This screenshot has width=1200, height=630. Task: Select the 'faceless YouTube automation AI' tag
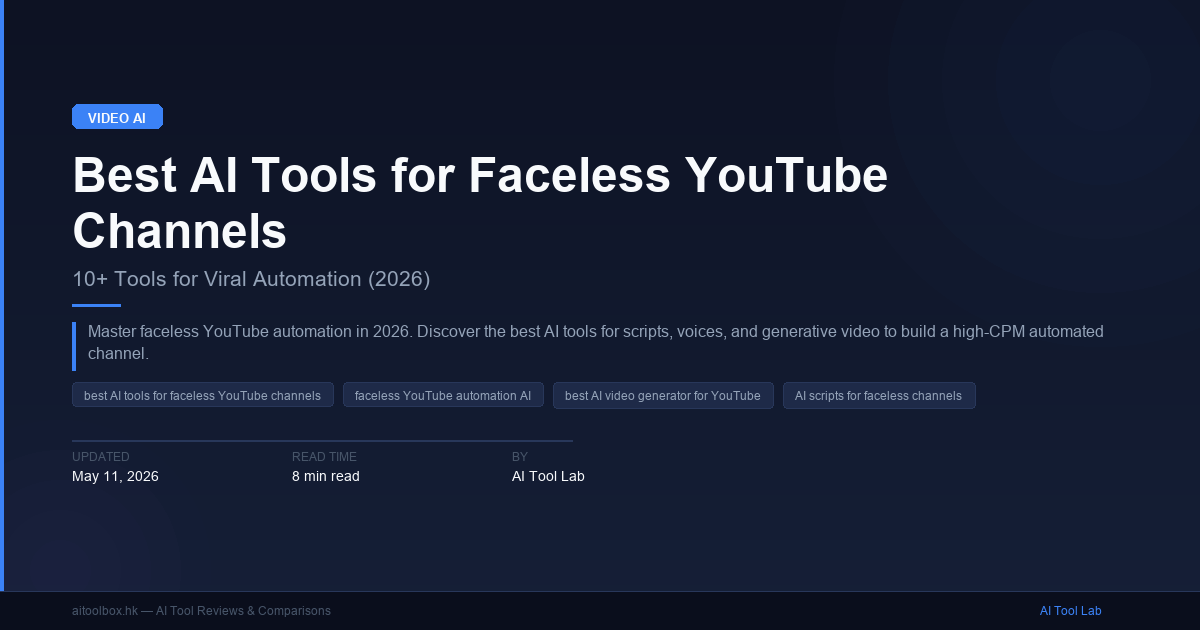pos(443,395)
